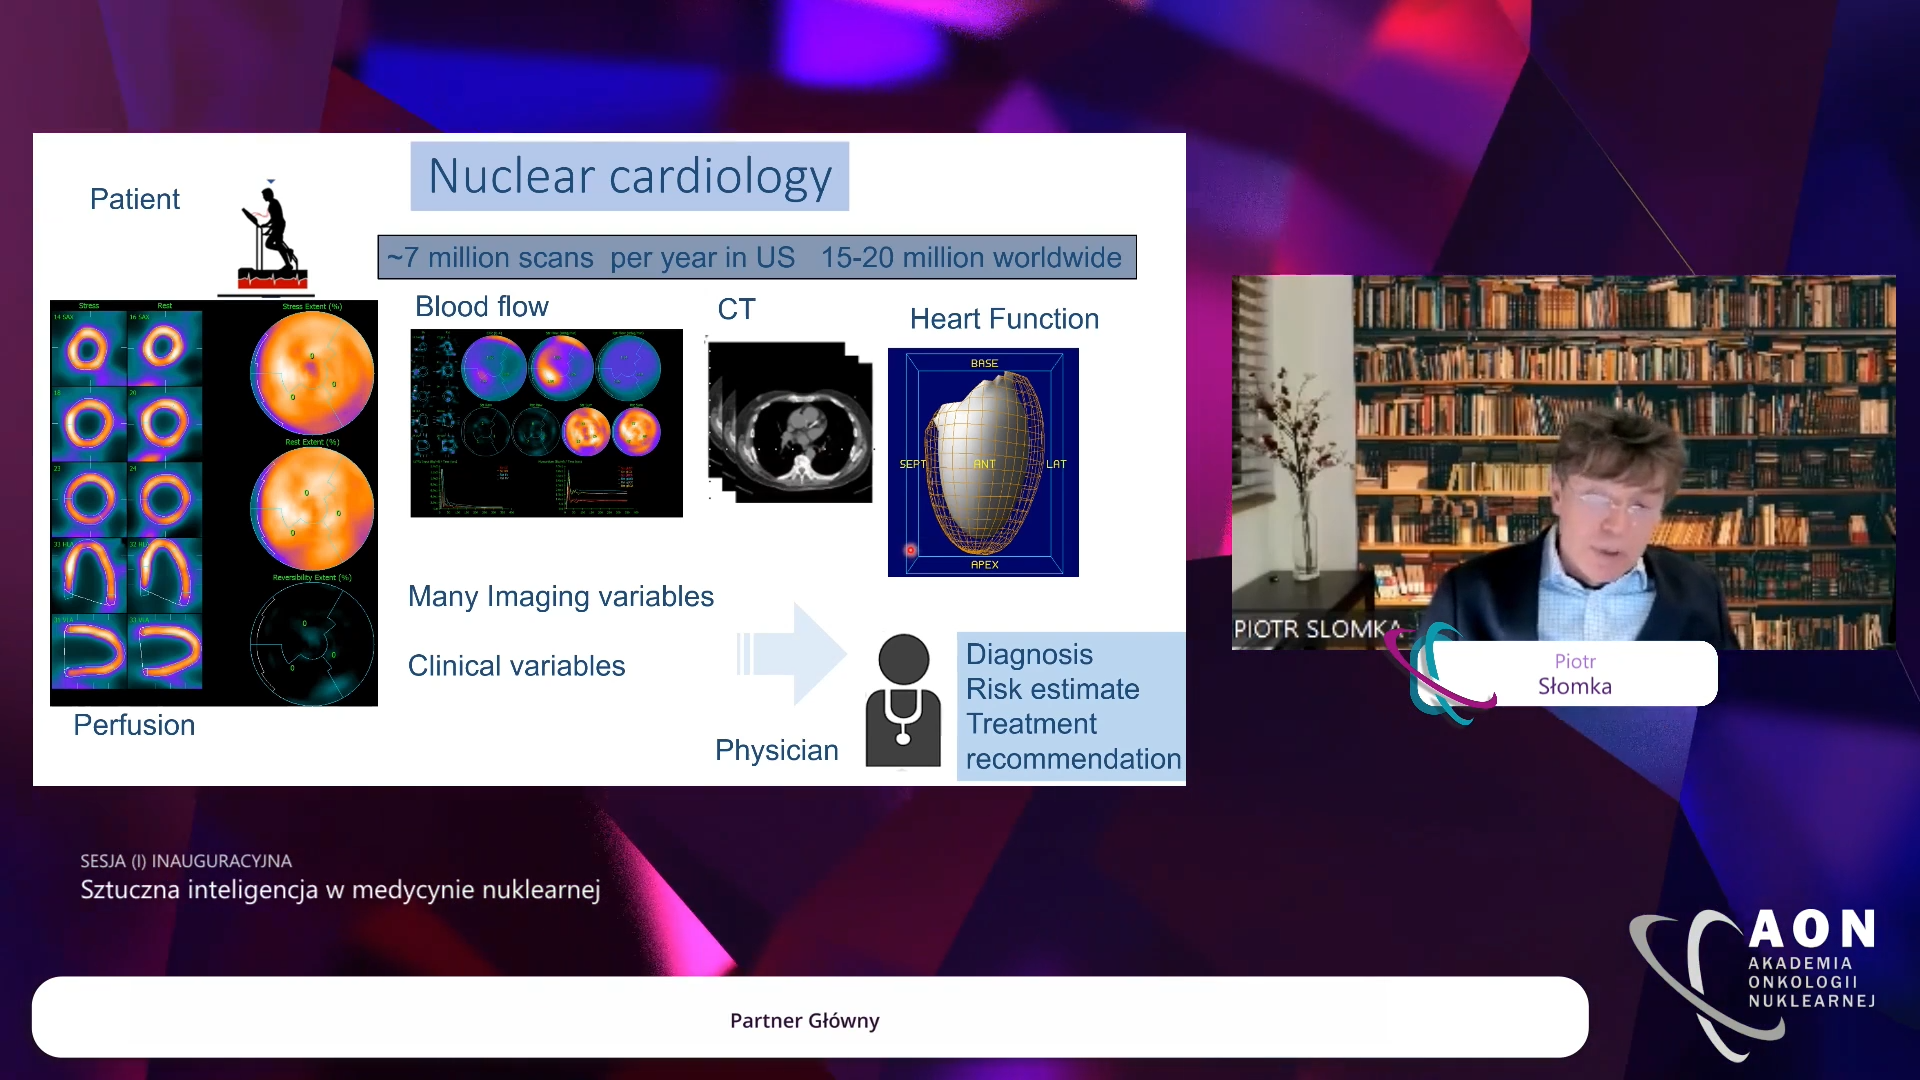Click the physician with stethoscope icon
The height and width of the screenshot is (1080, 1920).
(x=903, y=701)
